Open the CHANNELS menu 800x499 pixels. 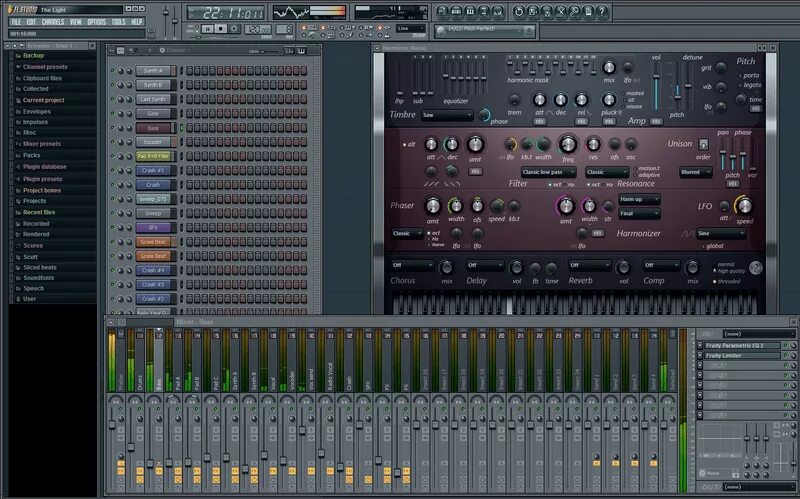click(x=53, y=22)
